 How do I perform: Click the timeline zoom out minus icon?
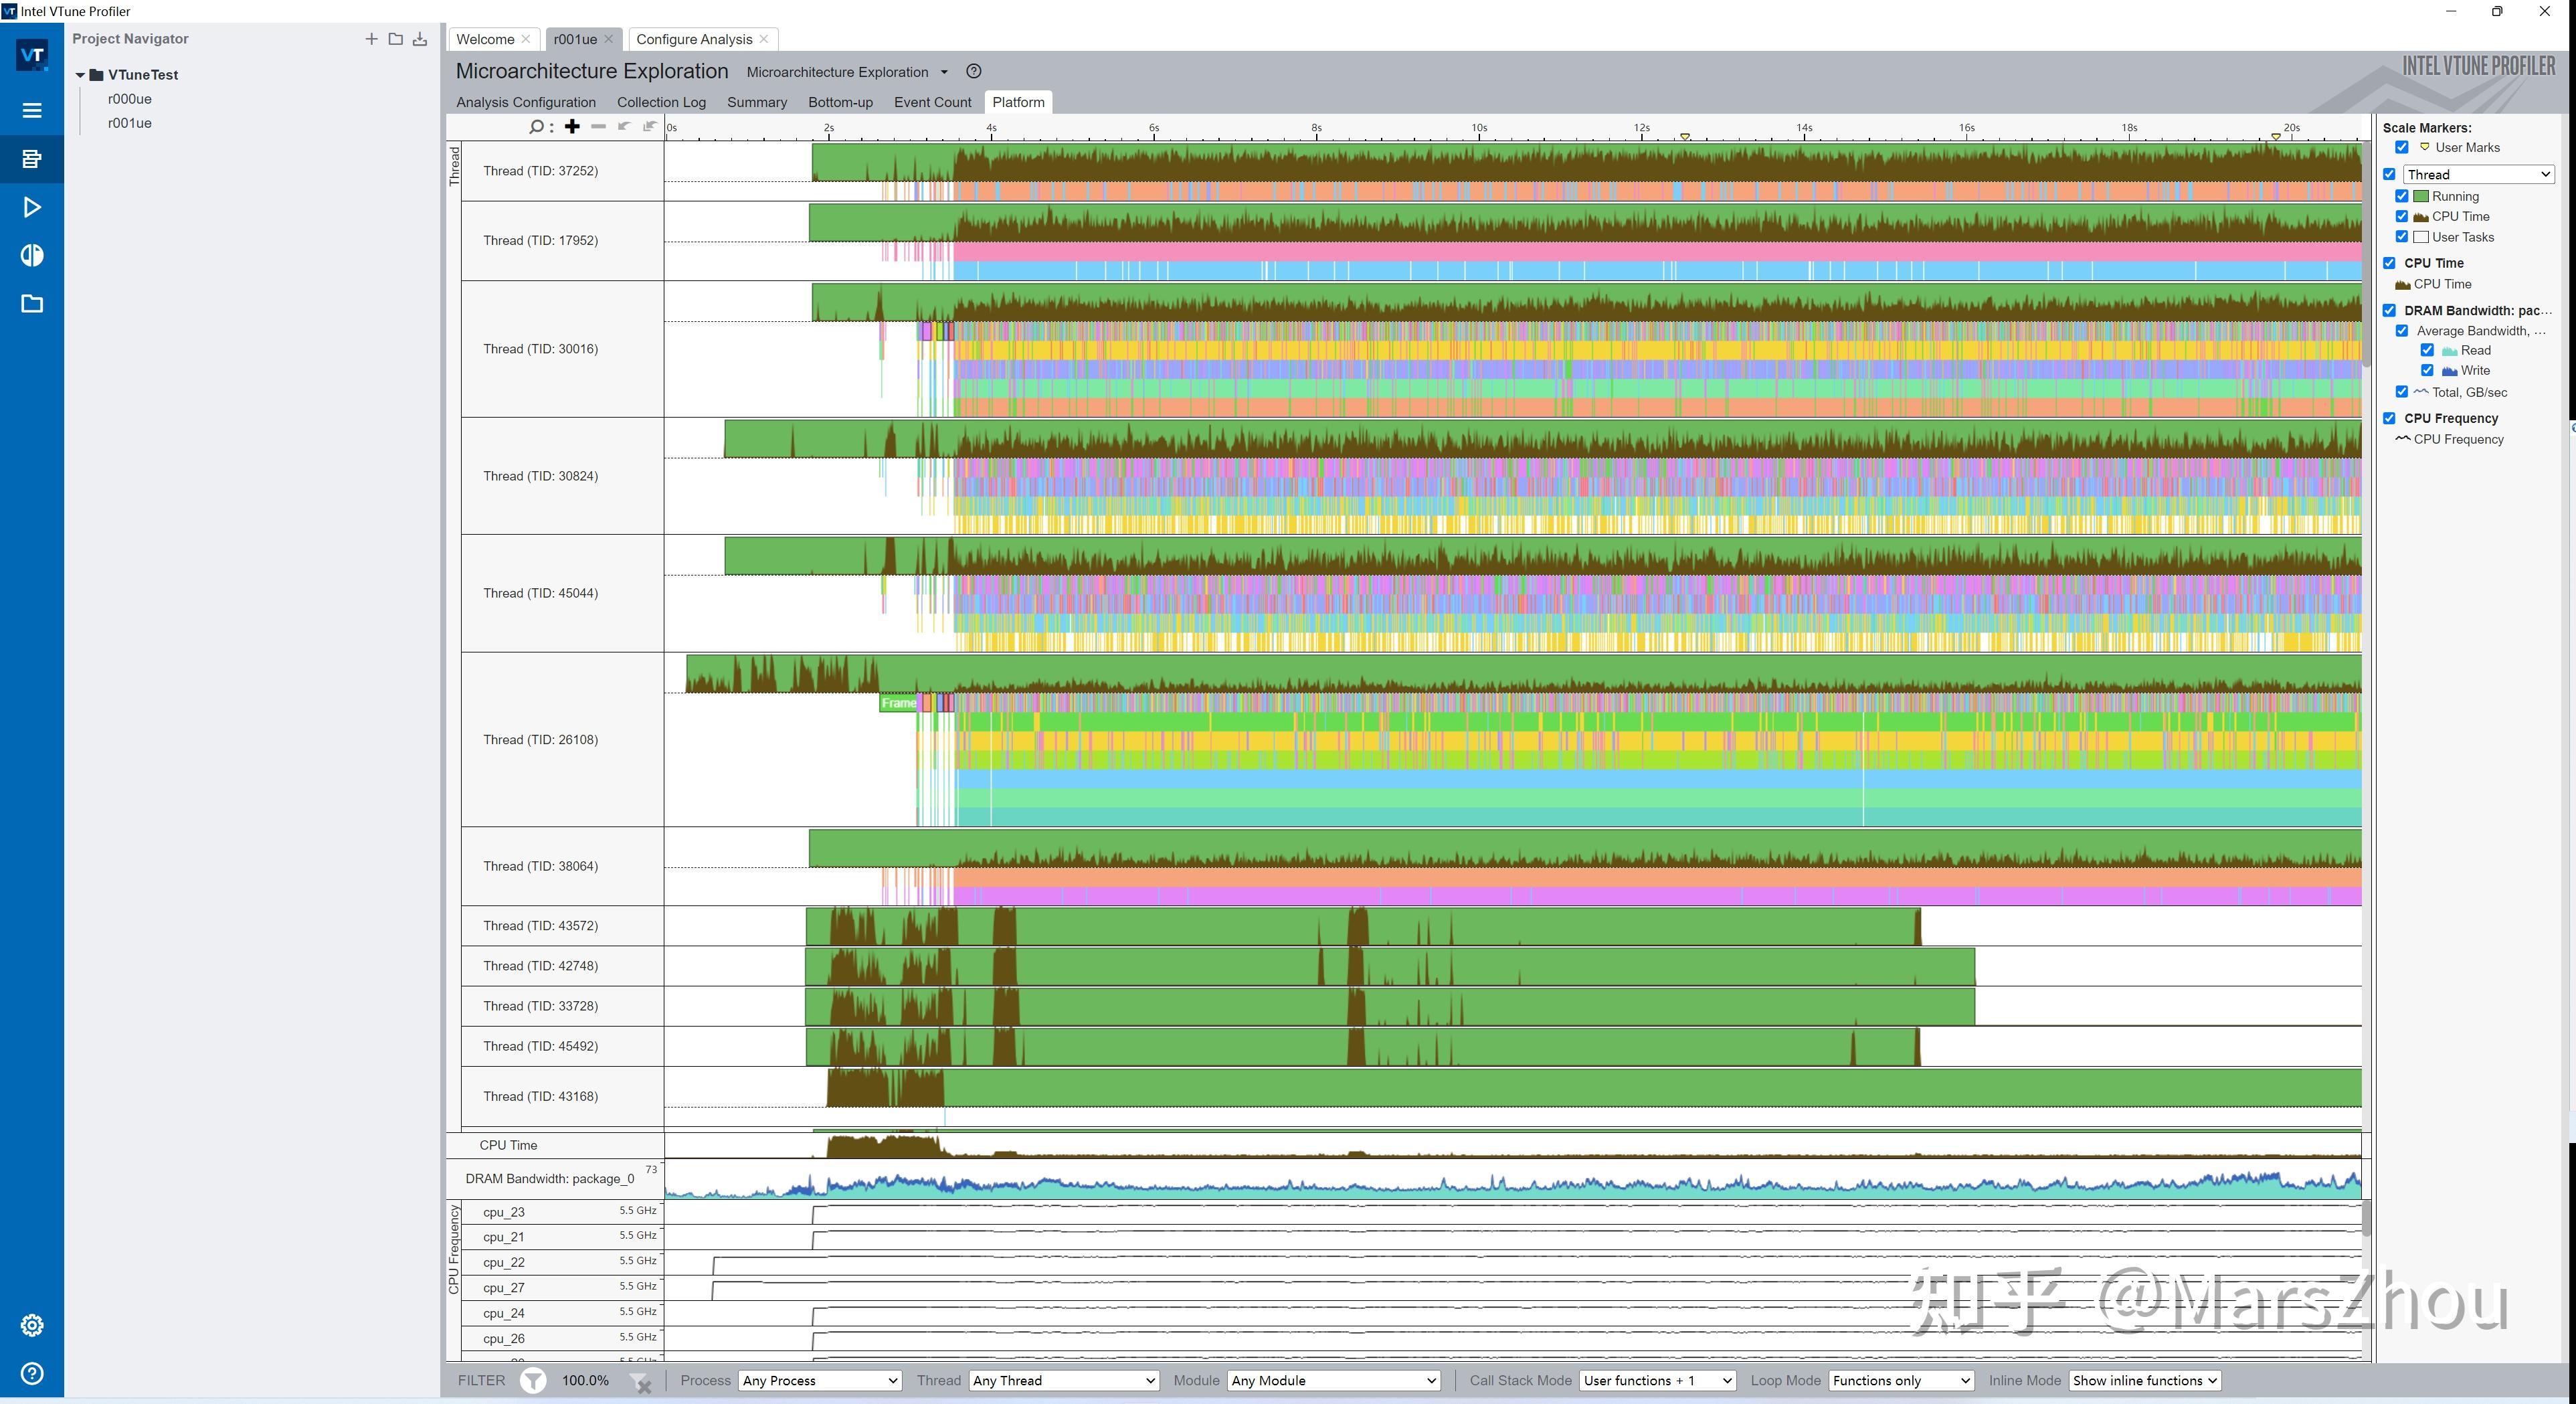coord(598,126)
